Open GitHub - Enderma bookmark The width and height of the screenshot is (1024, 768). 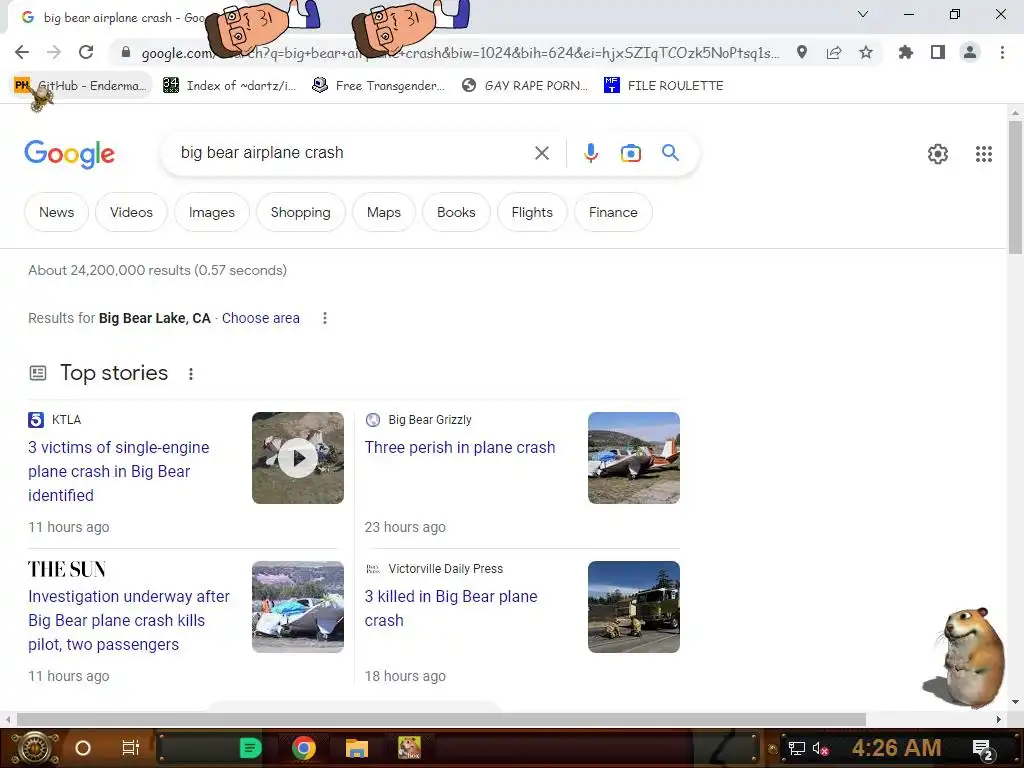click(x=82, y=86)
